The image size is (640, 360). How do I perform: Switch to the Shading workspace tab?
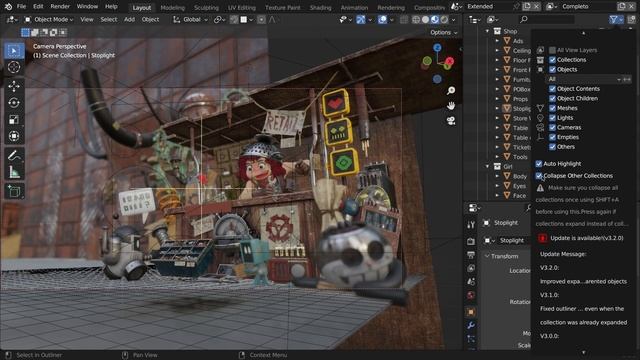coord(320,7)
